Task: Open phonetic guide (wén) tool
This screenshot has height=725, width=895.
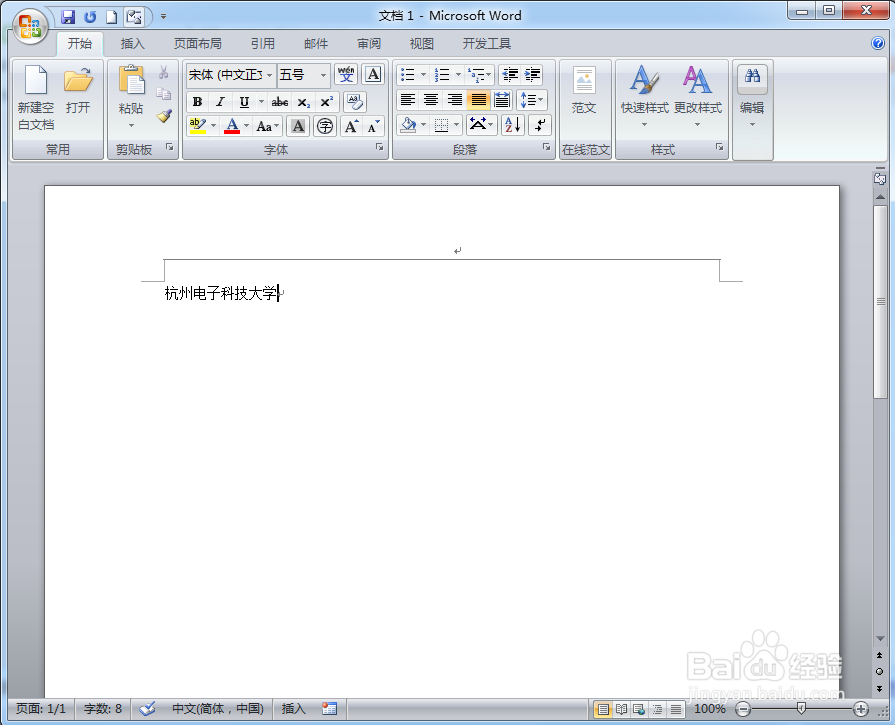Action: [x=346, y=74]
